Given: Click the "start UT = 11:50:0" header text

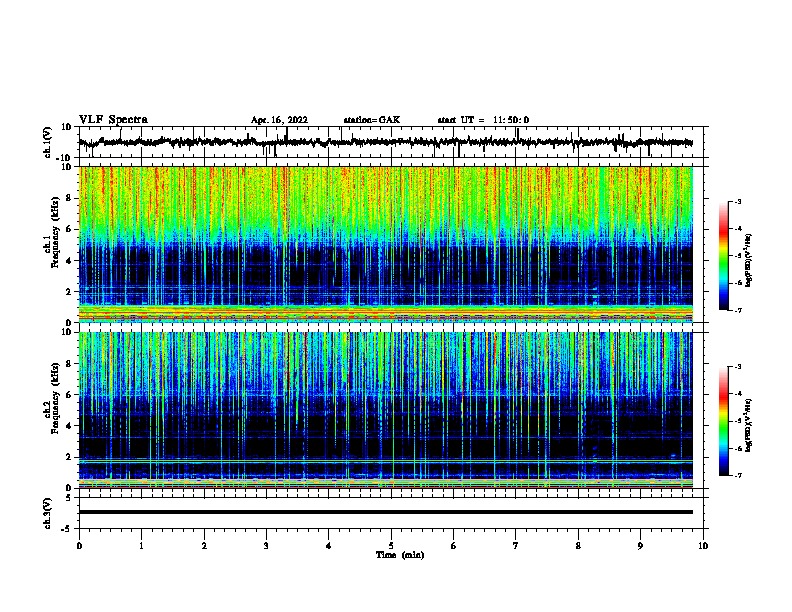Looking at the screenshot, I should coord(483,120).
